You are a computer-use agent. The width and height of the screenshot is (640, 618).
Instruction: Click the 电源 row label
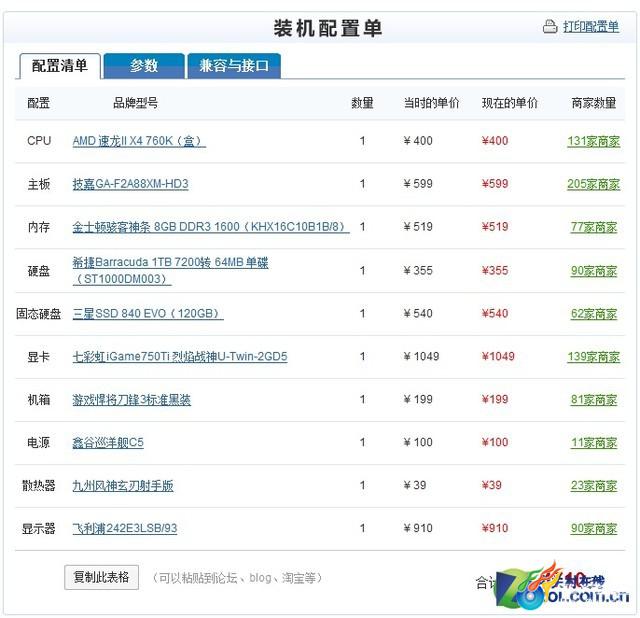[x=39, y=442]
